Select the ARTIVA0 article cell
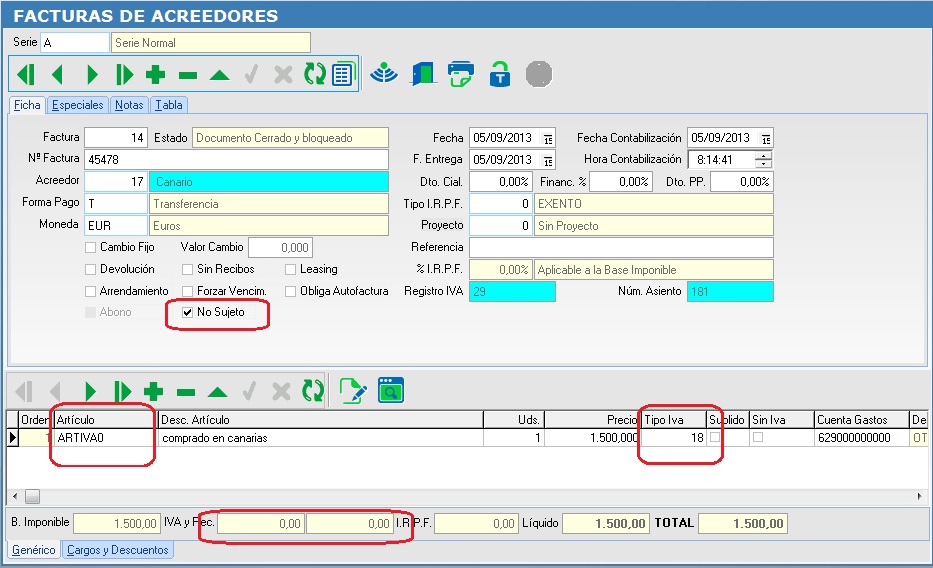Screen dimensions: 933x568 (x=105, y=438)
